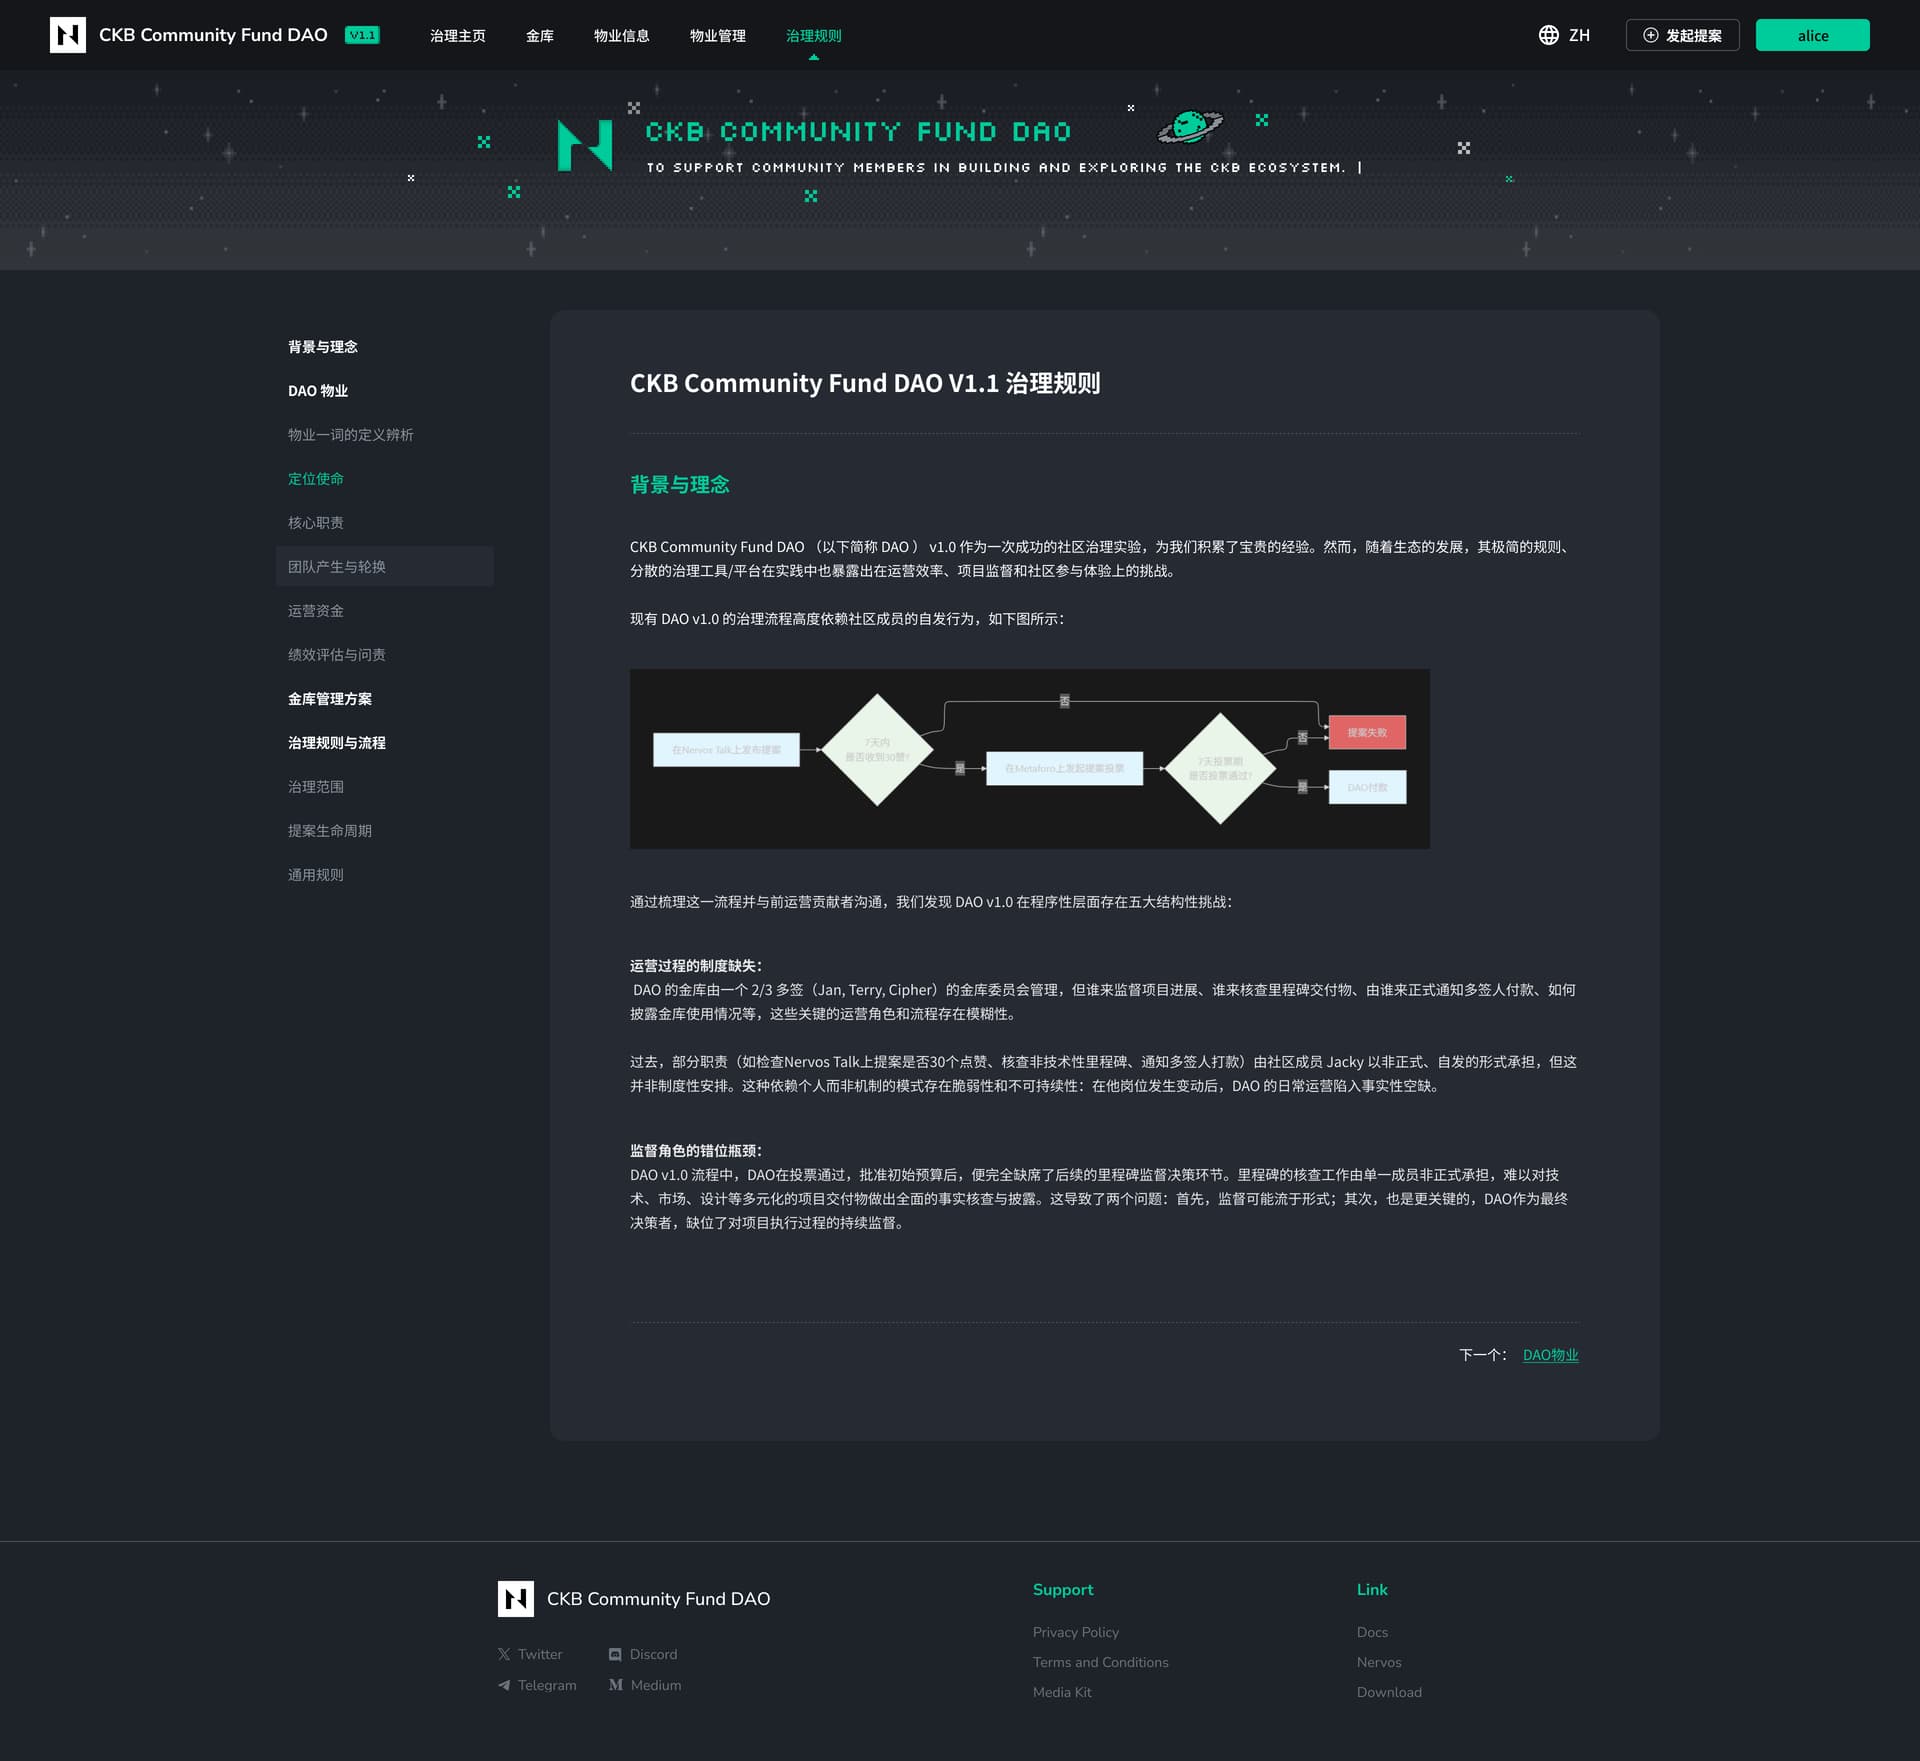Open the ZH language dropdown

(1579, 35)
